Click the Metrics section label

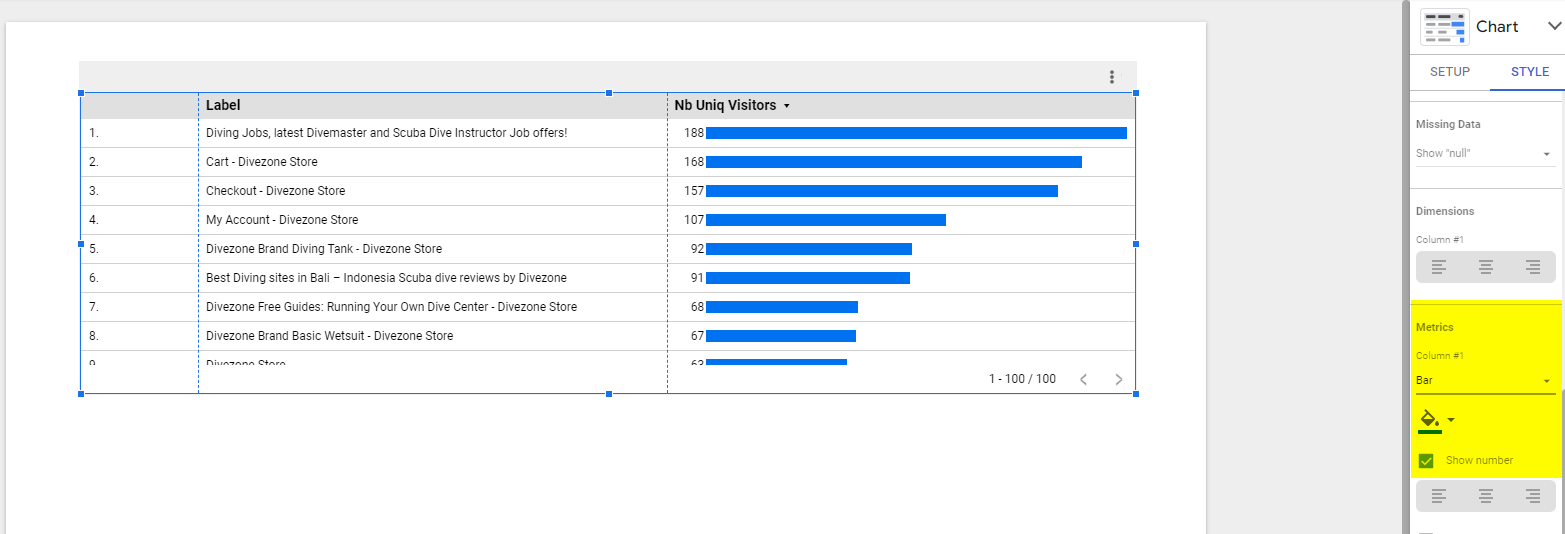pos(1434,327)
